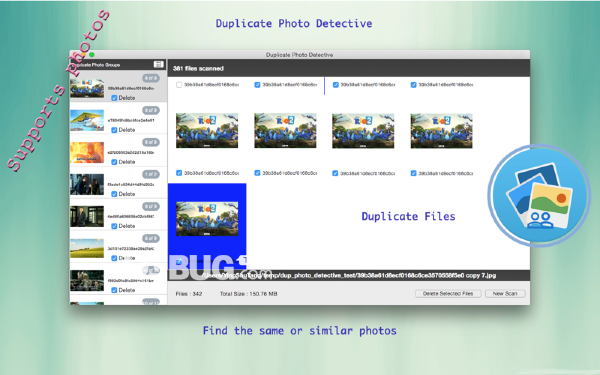Screen dimensions: 600x375
Task: Toggle Delete for the fiery explosion group
Action: click(x=114, y=162)
